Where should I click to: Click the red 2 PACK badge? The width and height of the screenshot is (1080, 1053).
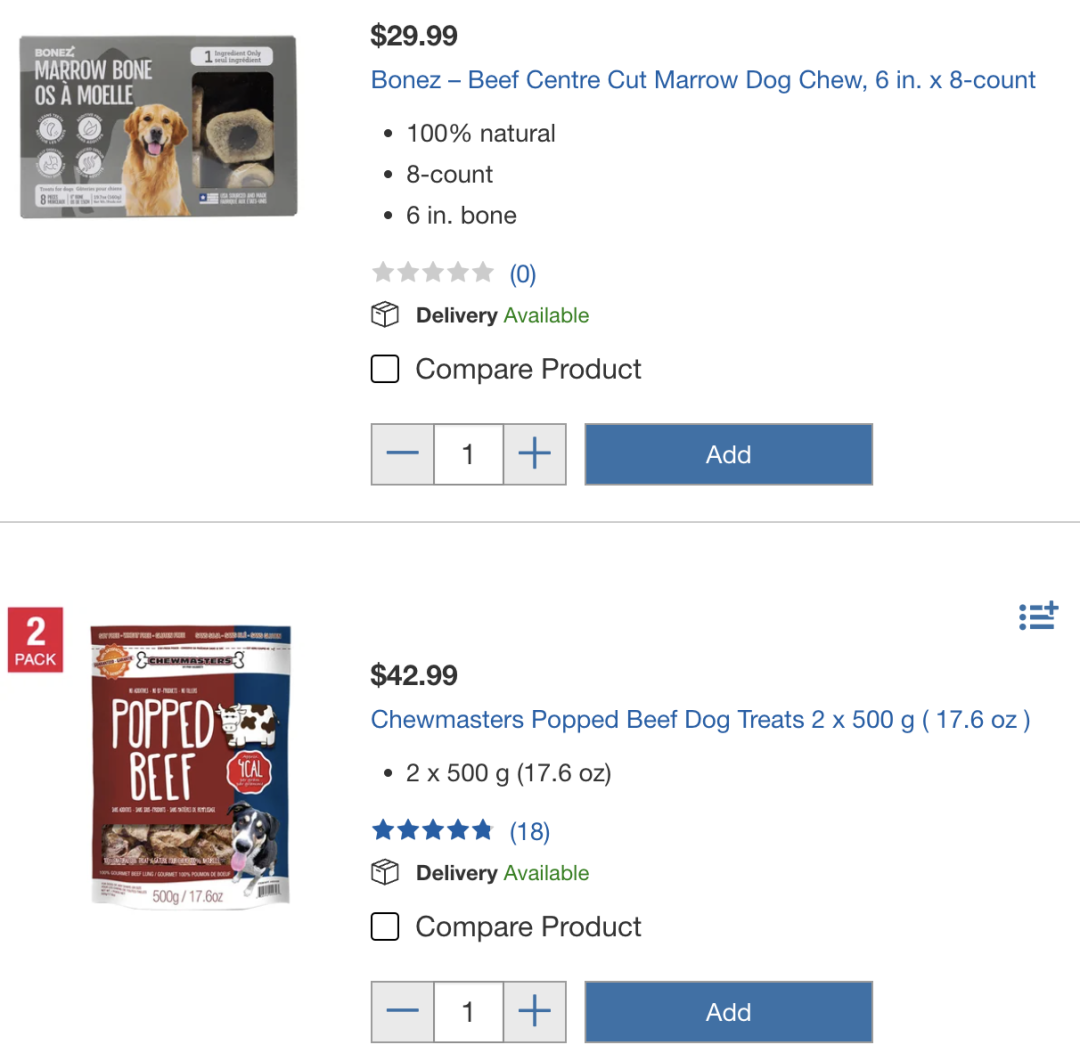35,640
